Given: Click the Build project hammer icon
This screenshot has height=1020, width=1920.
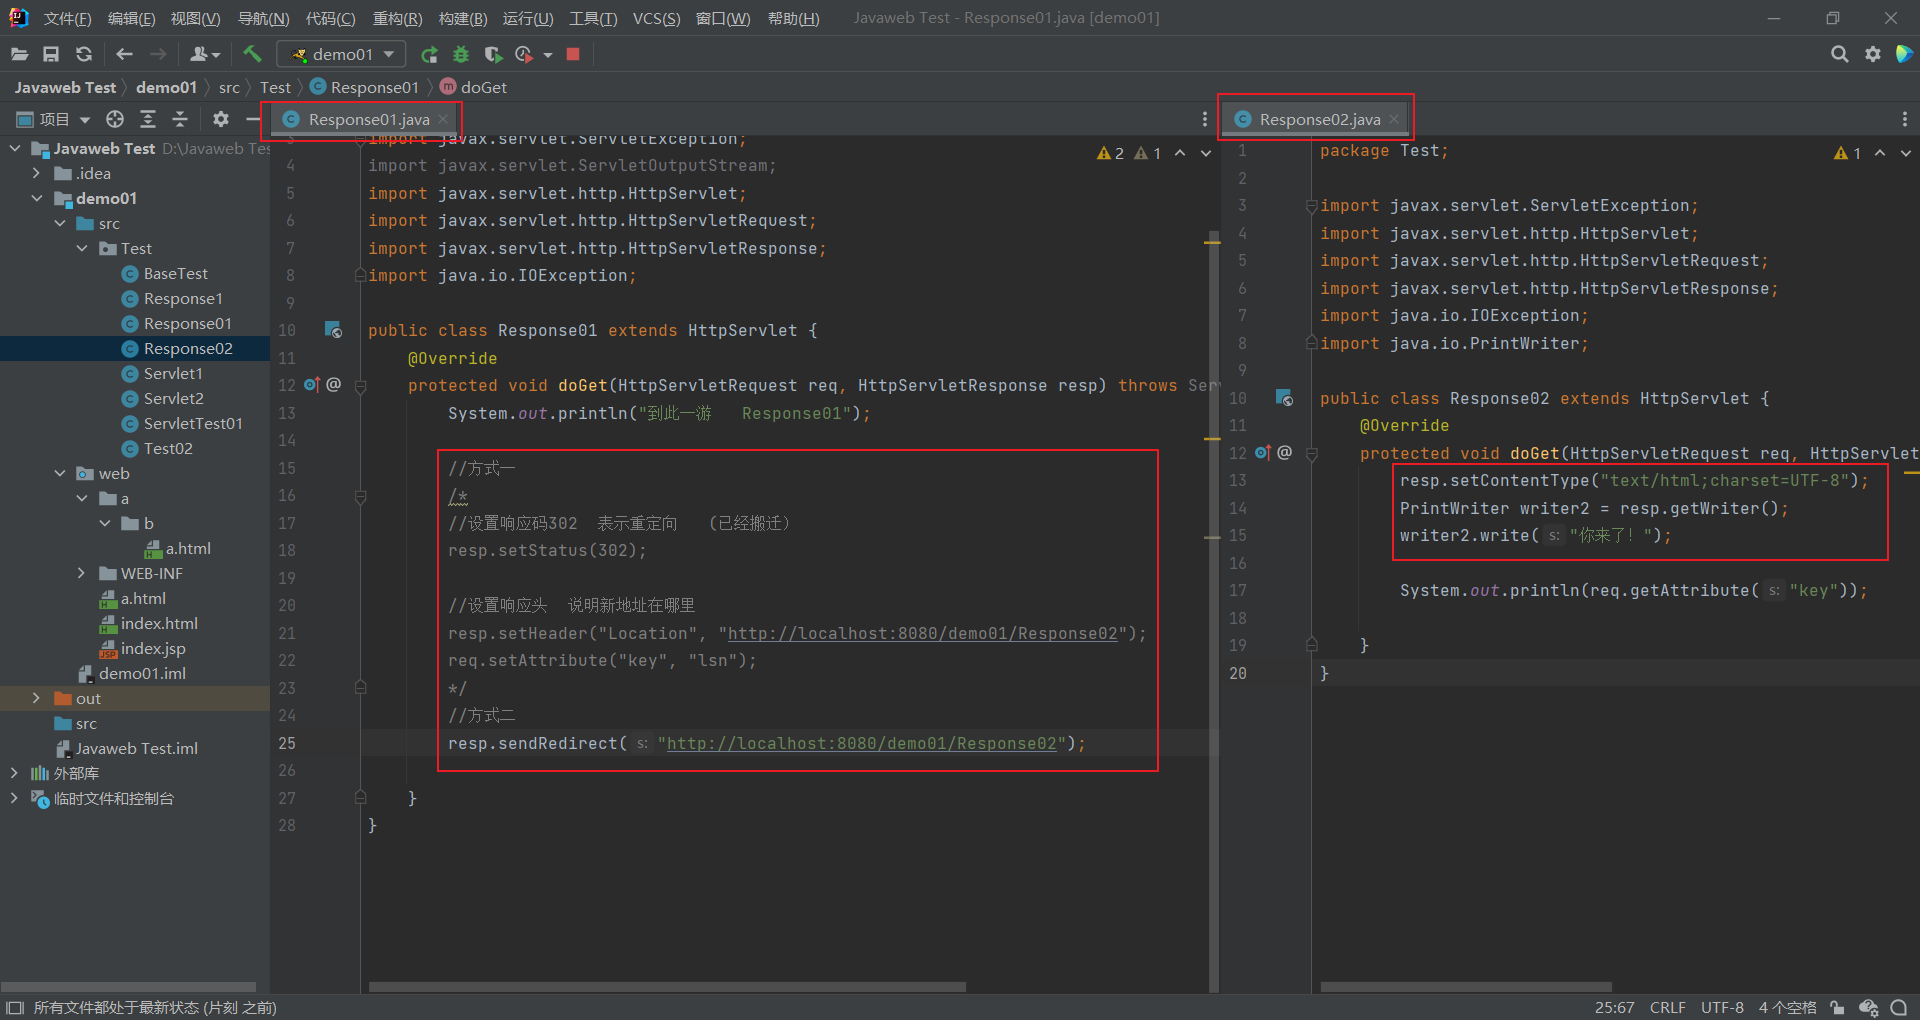Looking at the screenshot, I should tap(252, 54).
